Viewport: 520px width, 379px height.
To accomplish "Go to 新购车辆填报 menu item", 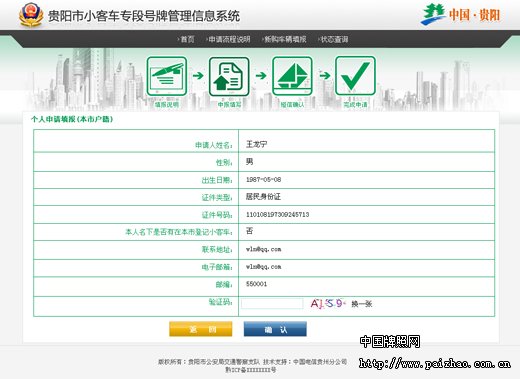I will tap(284, 39).
